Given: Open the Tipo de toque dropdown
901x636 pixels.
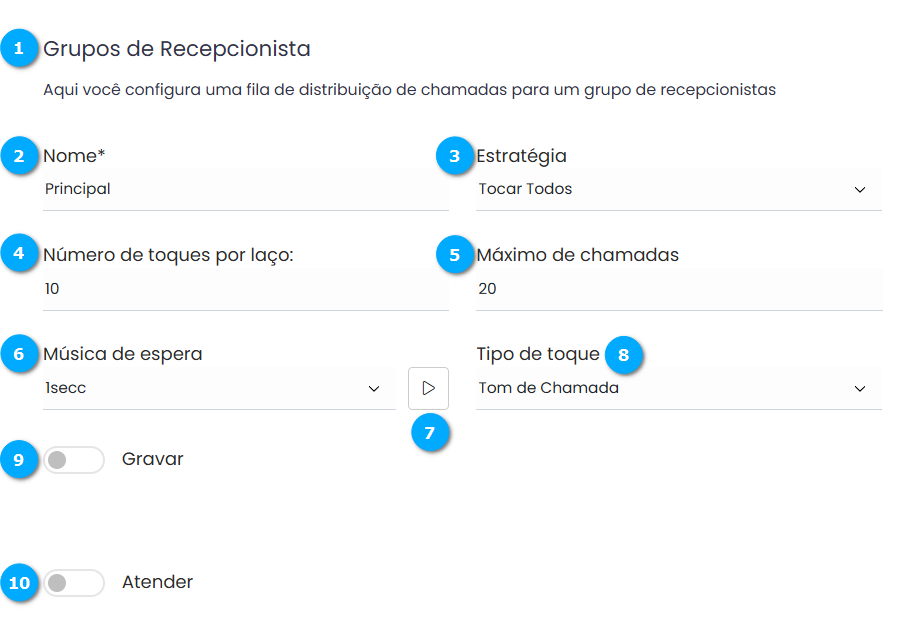Looking at the screenshot, I should tap(678, 388).
